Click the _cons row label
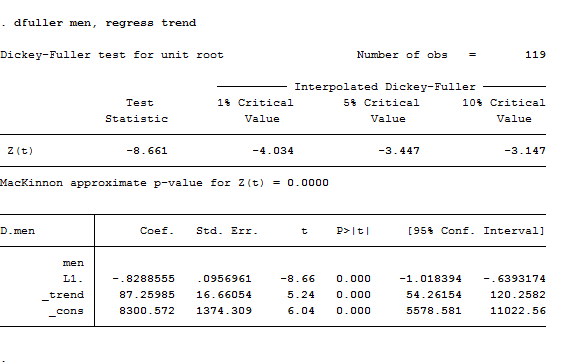The image size is (584, 364). (x=66, y=311)
